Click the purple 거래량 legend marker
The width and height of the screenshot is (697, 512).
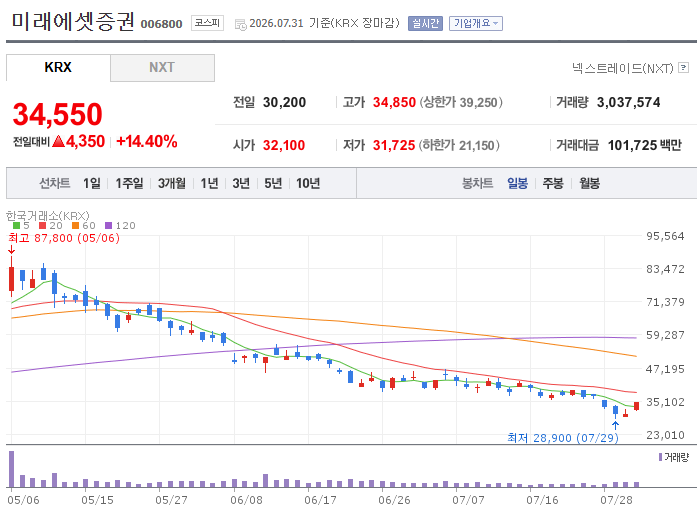661,457
